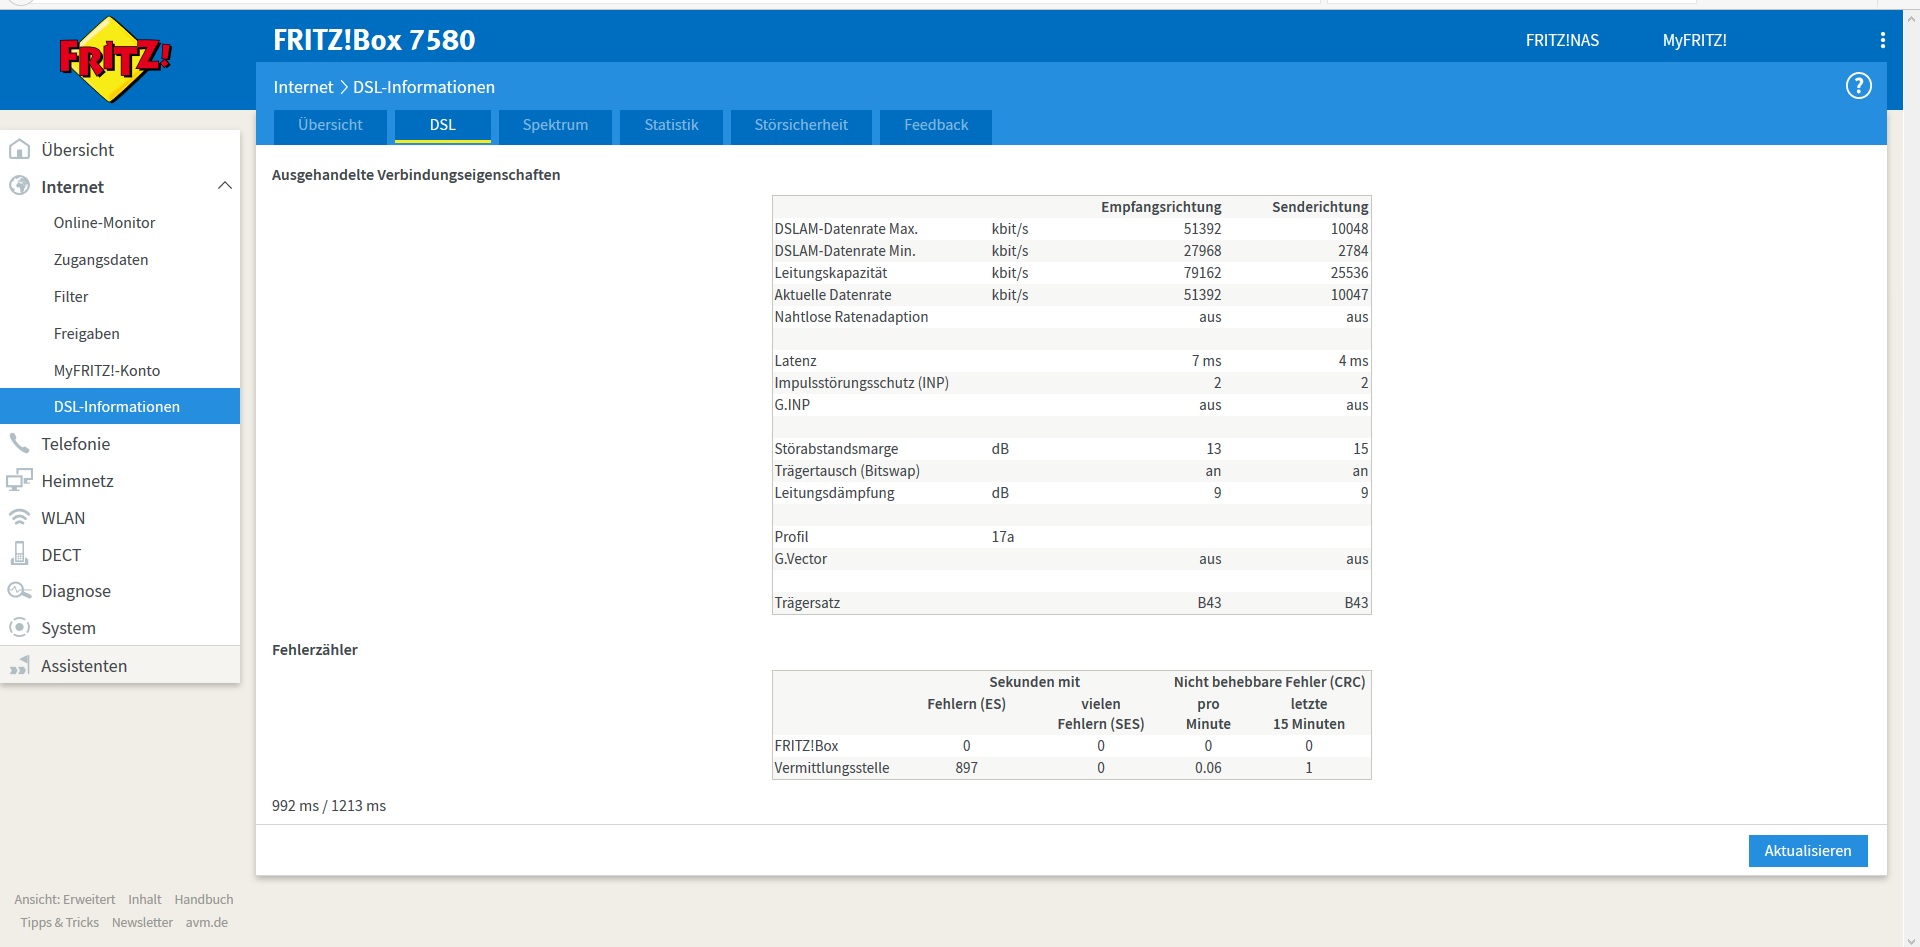
Task: Click the Assistenten wizard icon
Action: coord(19,665)
